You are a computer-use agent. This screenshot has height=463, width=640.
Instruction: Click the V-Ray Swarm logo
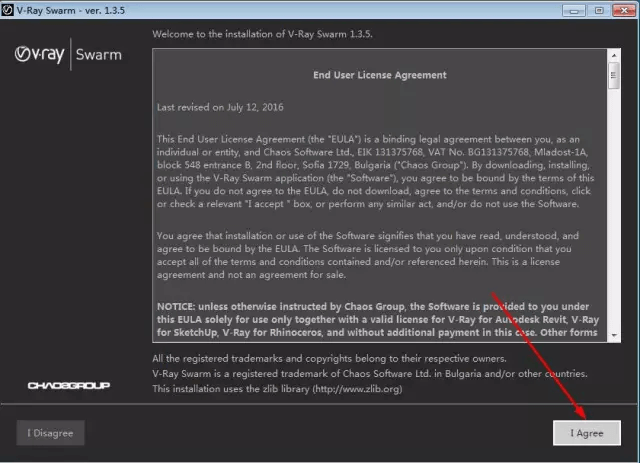point(68,54)
